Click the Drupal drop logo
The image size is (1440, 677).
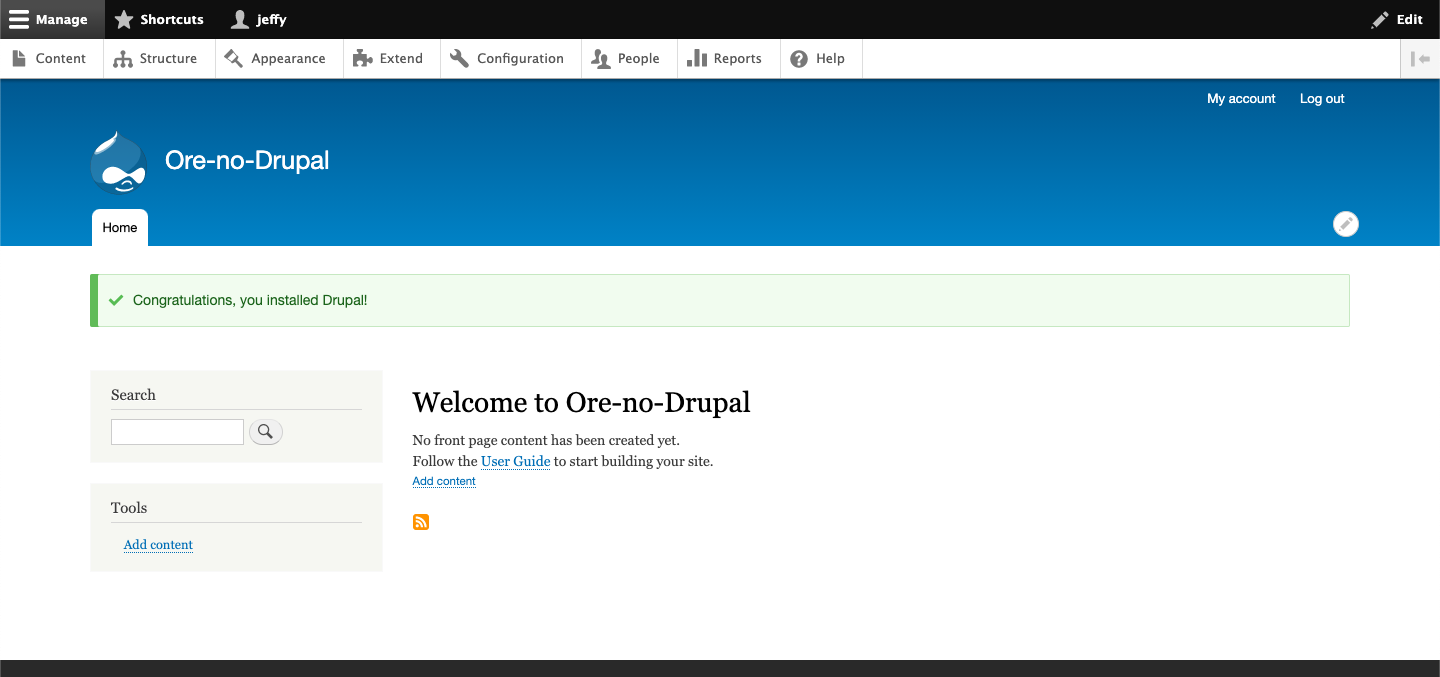click(x=119, y=162)
